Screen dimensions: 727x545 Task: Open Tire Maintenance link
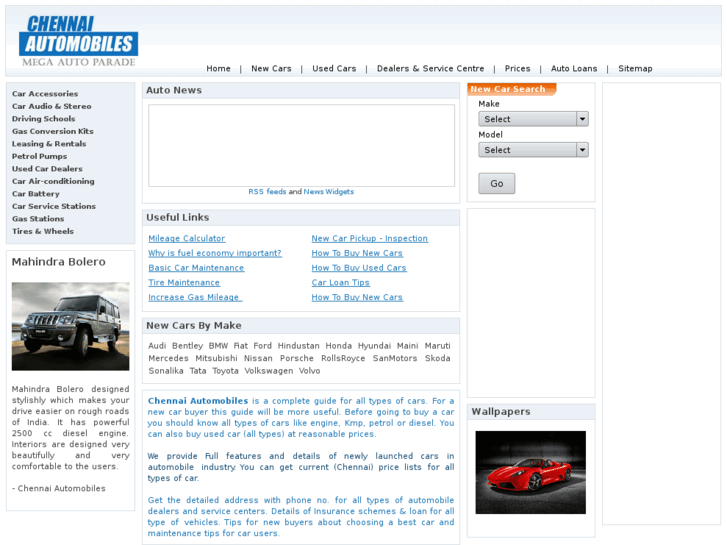[184, 283]
